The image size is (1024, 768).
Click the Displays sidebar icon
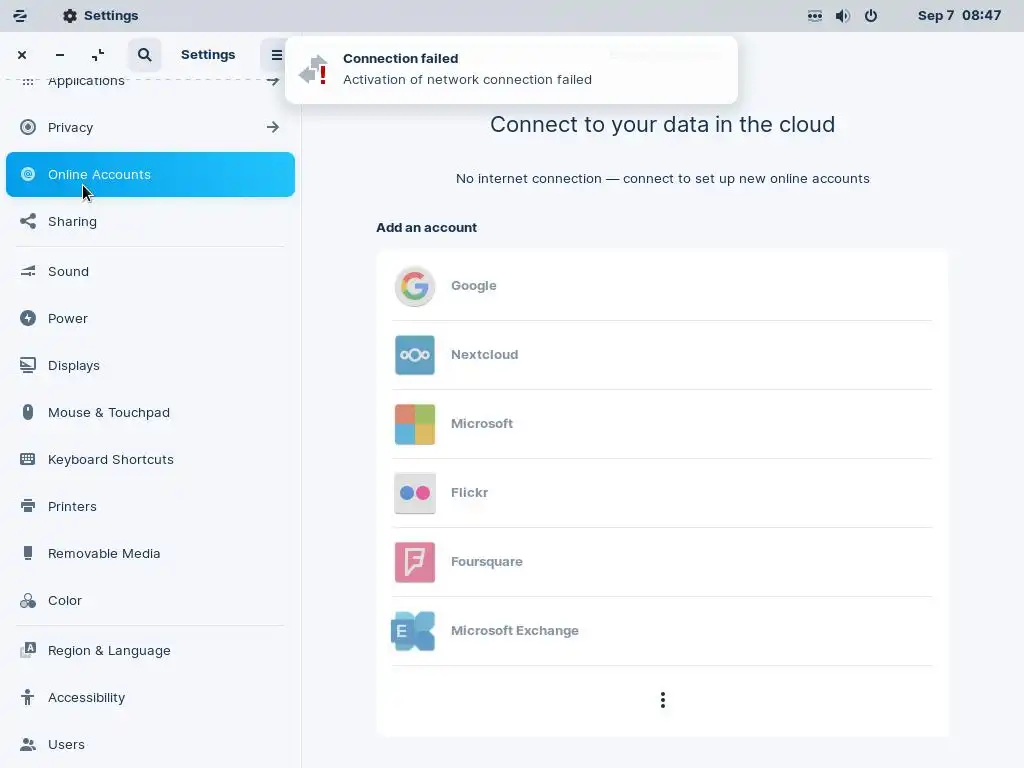tap(28, 365)
